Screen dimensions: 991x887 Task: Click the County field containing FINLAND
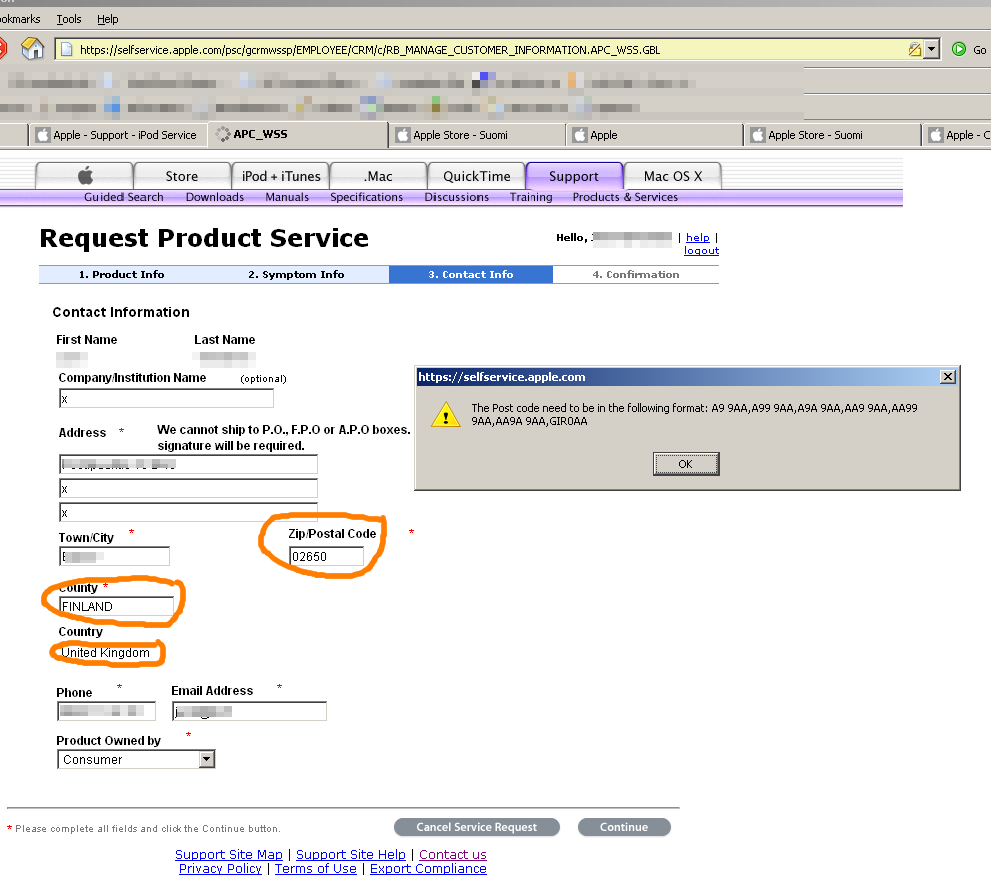coord(116,606)
